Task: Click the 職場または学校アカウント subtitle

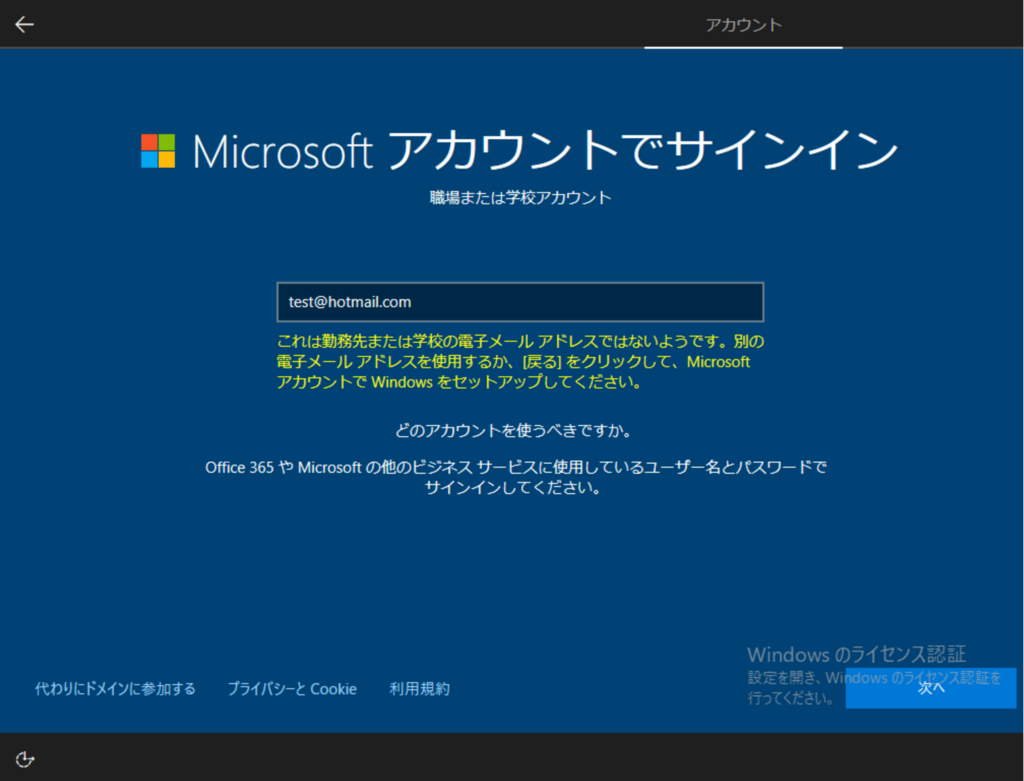Action: (520, 198)
